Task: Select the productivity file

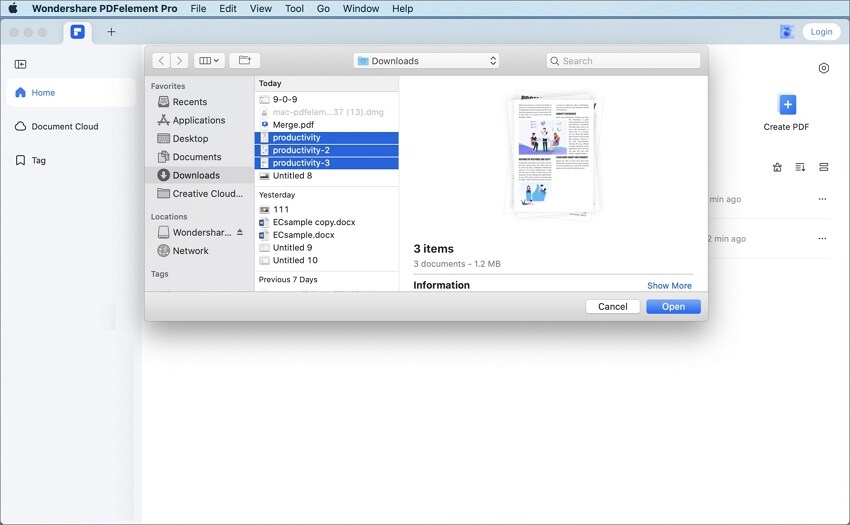Action: pyautogui.click(x=327, y=138)
